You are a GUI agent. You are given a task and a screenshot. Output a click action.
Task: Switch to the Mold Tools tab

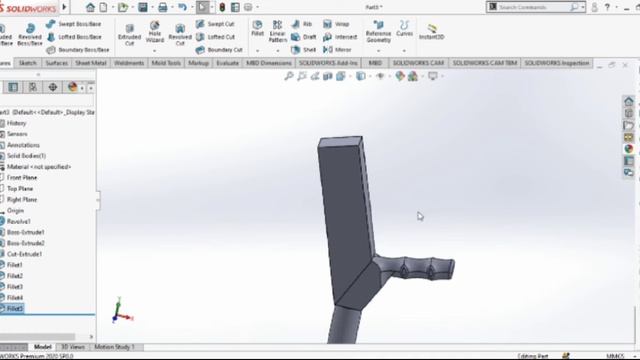166,63
